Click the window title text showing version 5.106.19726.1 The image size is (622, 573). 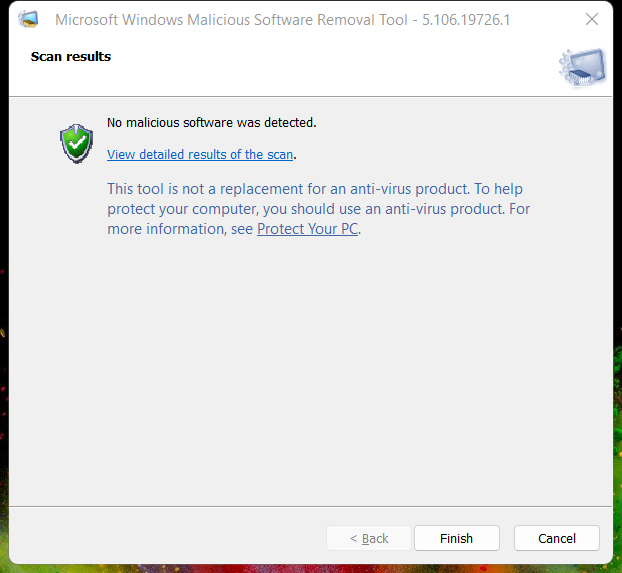282,20
